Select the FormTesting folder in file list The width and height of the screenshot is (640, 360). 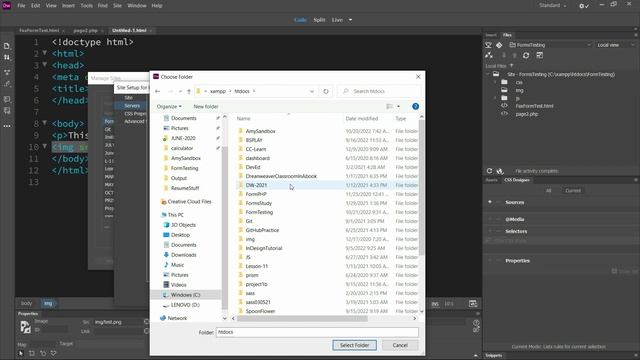259,212
